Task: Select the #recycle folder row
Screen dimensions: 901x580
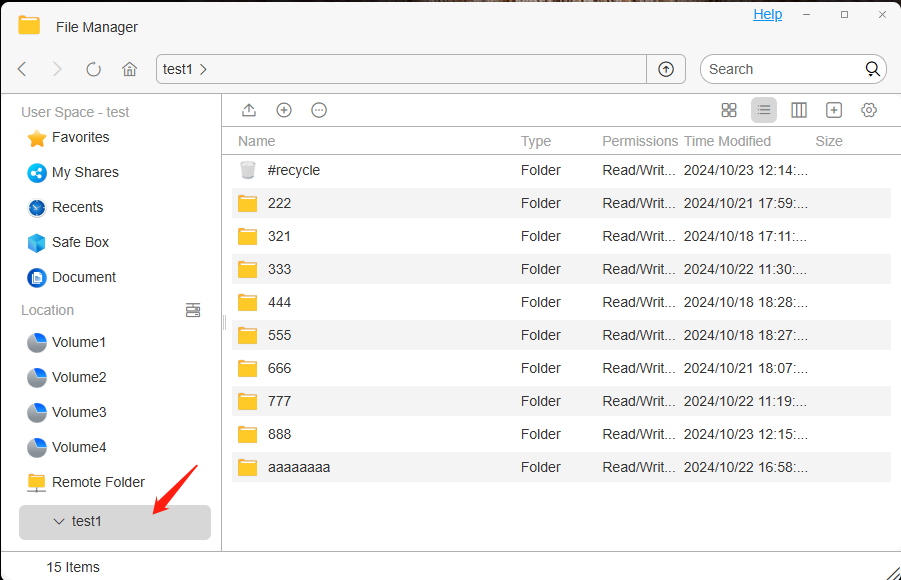Action: (x=561, y=170)
